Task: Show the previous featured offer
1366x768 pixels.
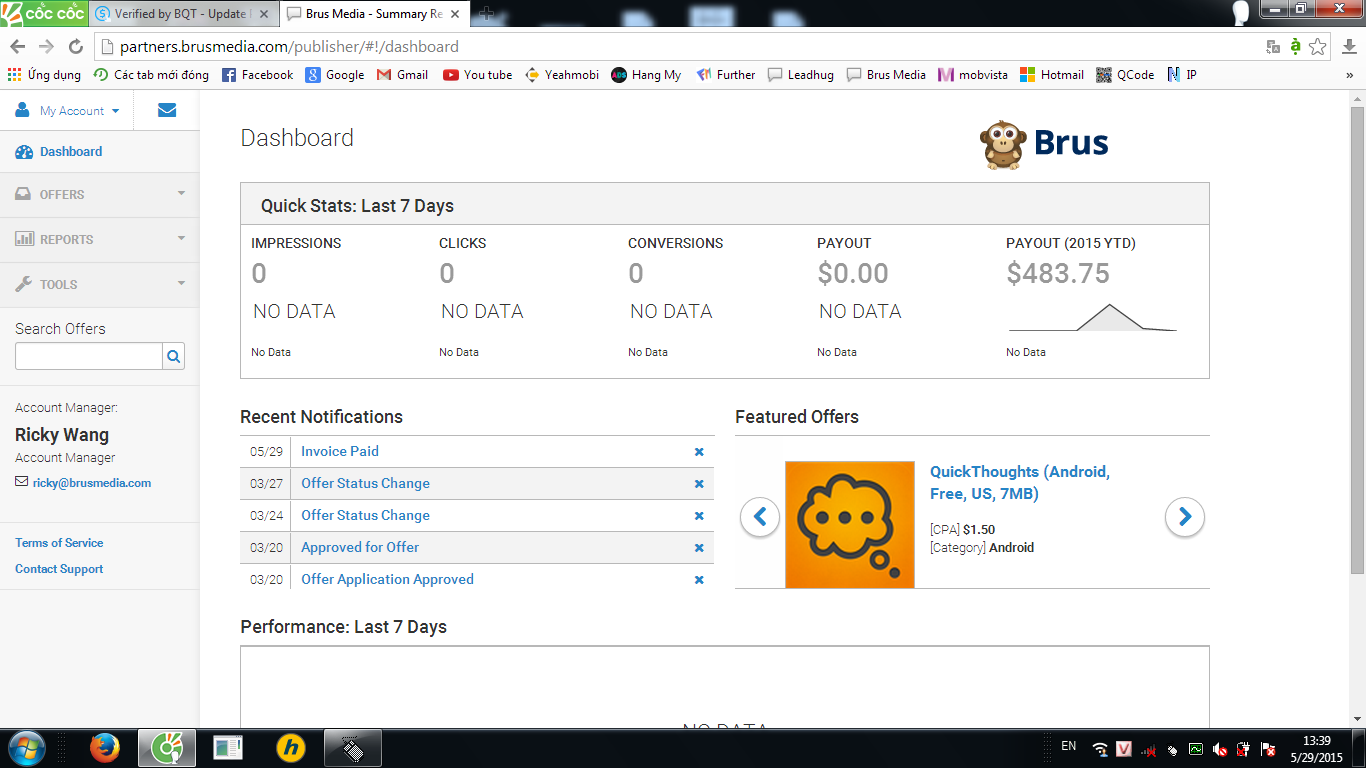Action: pos(760,517)
